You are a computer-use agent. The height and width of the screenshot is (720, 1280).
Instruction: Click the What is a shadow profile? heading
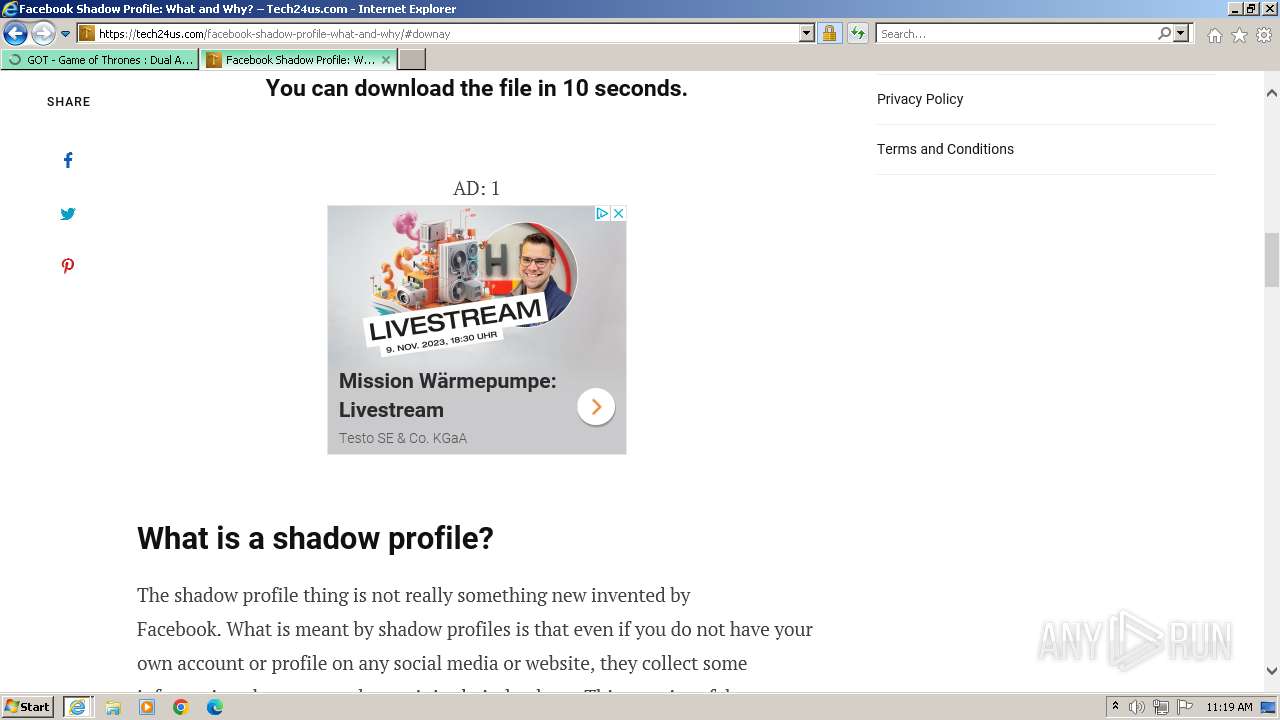click(315, 538)
